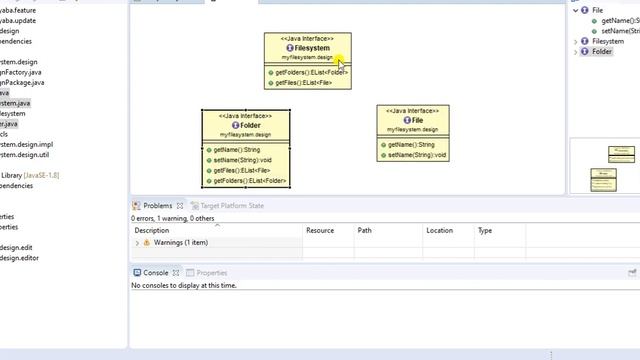The height and width of the screenshot is (360, 640).
Task: Sort by the Resource column header
Action: click(x=320, y=230)
